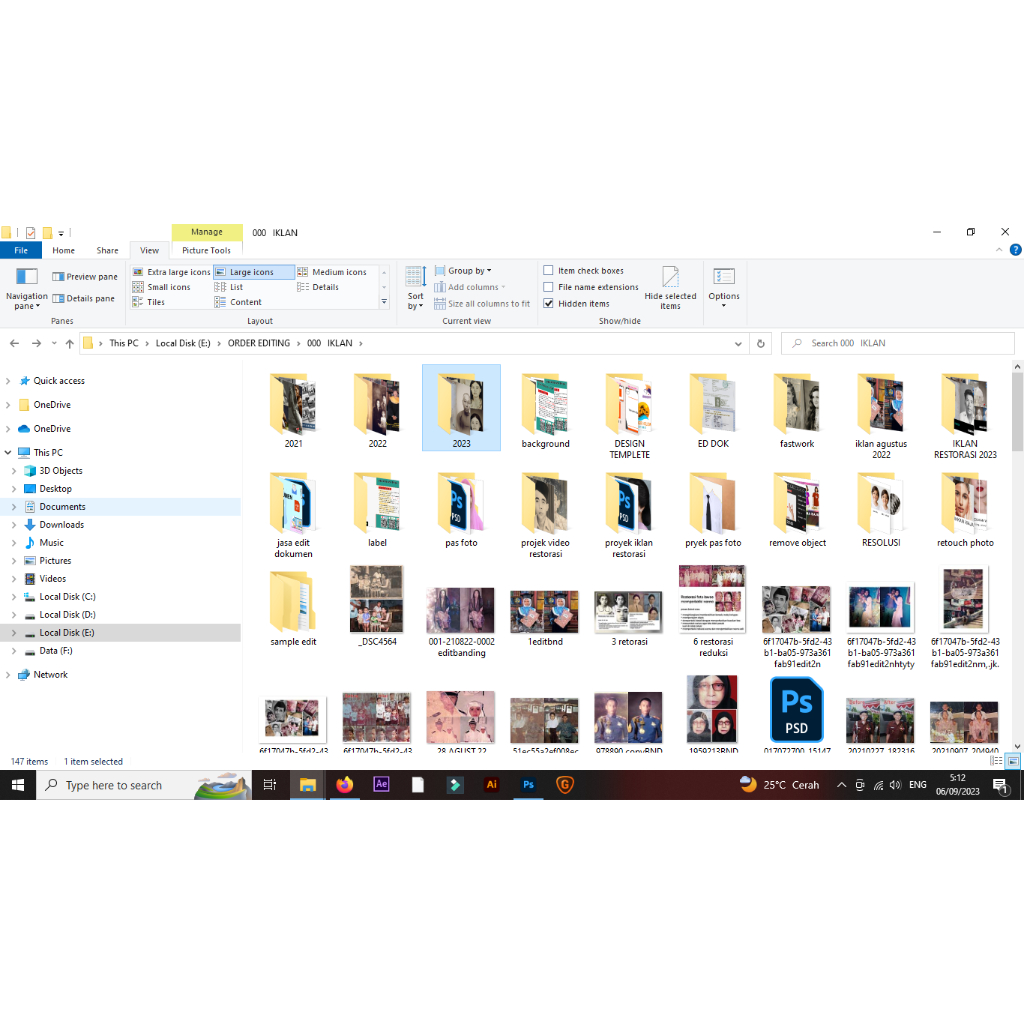Expand Quick access in navigation tree
The height and width of the screenshot is (1024, 1024).
click(8, 381)
